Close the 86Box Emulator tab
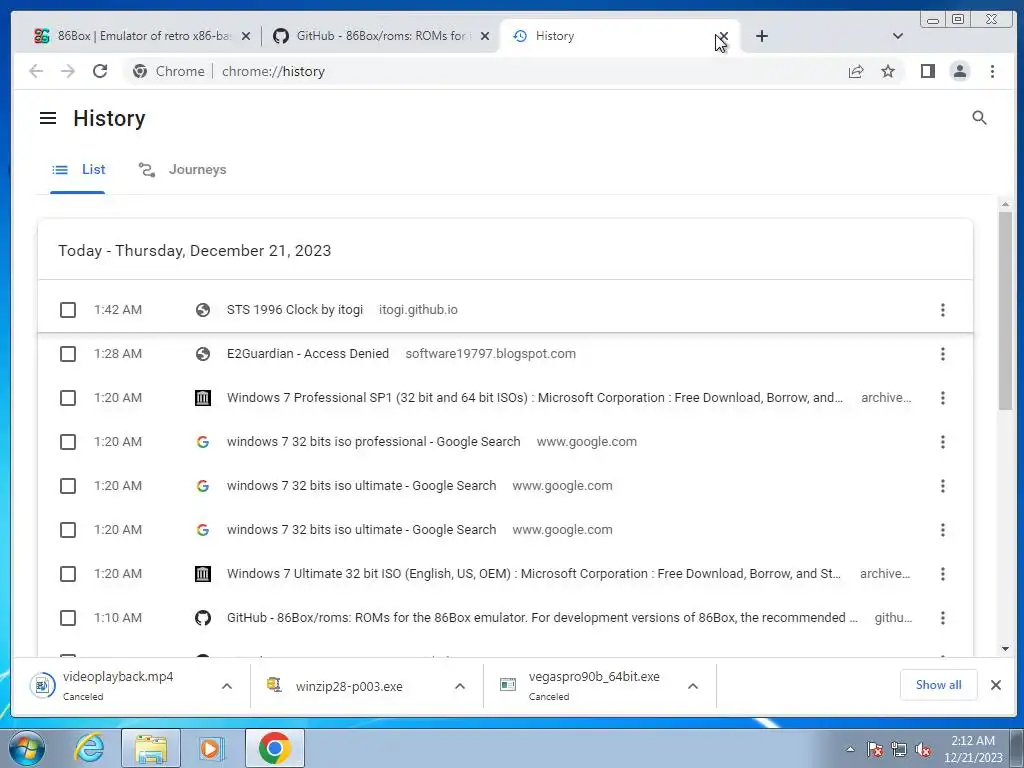The width and height of the screenshot is (1024, 768). tap(246, 37)
